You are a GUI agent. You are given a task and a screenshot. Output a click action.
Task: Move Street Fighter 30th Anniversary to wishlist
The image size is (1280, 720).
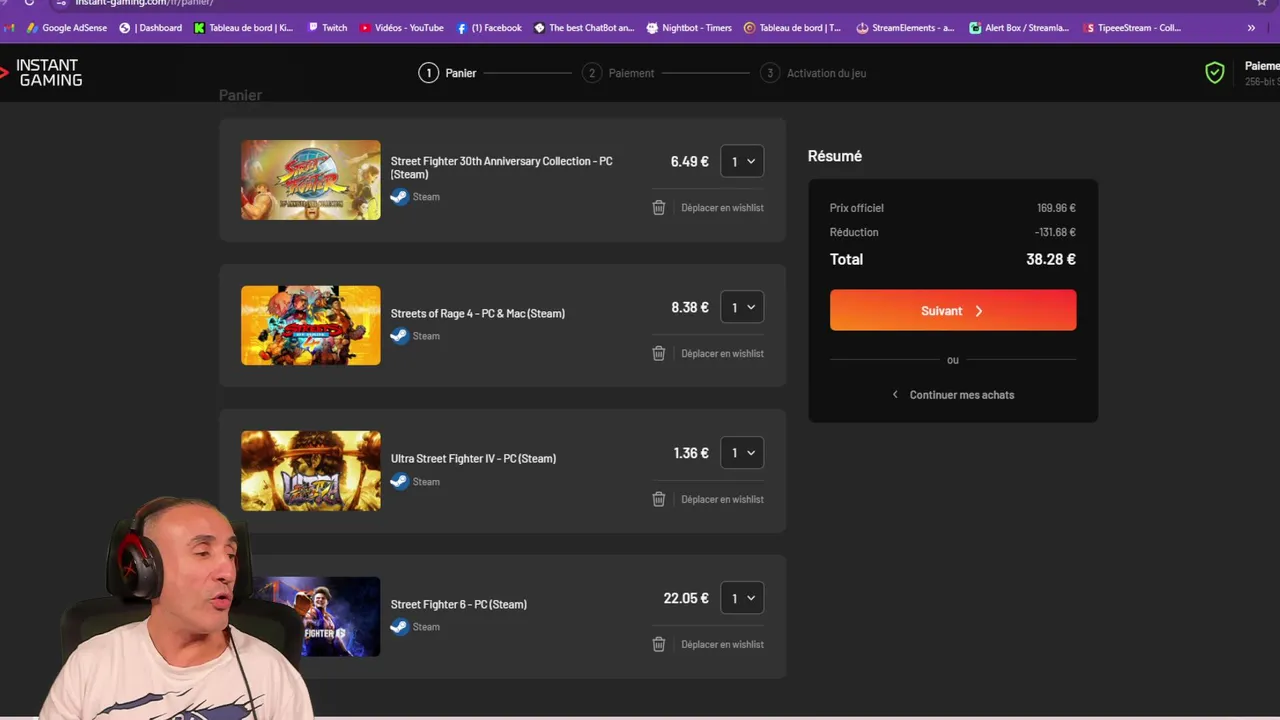click(722, 208)
